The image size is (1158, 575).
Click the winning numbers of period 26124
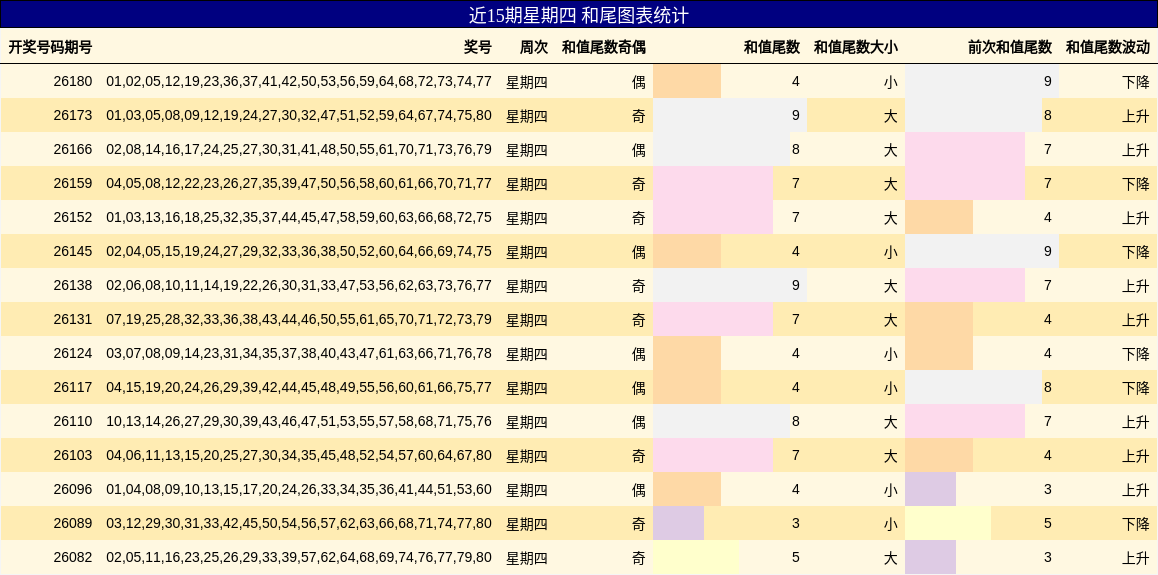tap(299, 353)
